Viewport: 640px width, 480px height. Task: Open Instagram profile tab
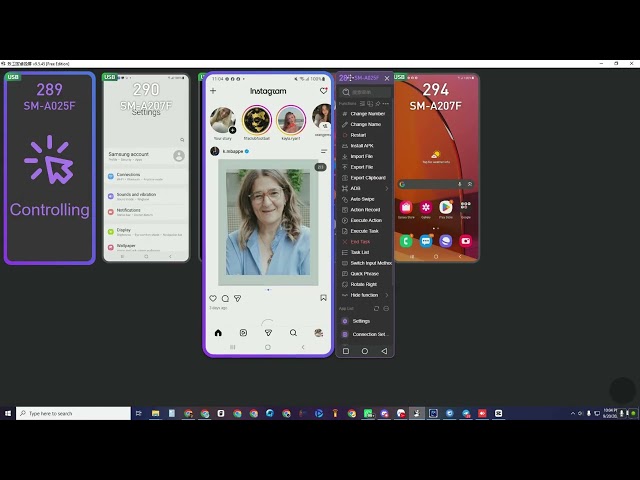[x=318, y=333]
